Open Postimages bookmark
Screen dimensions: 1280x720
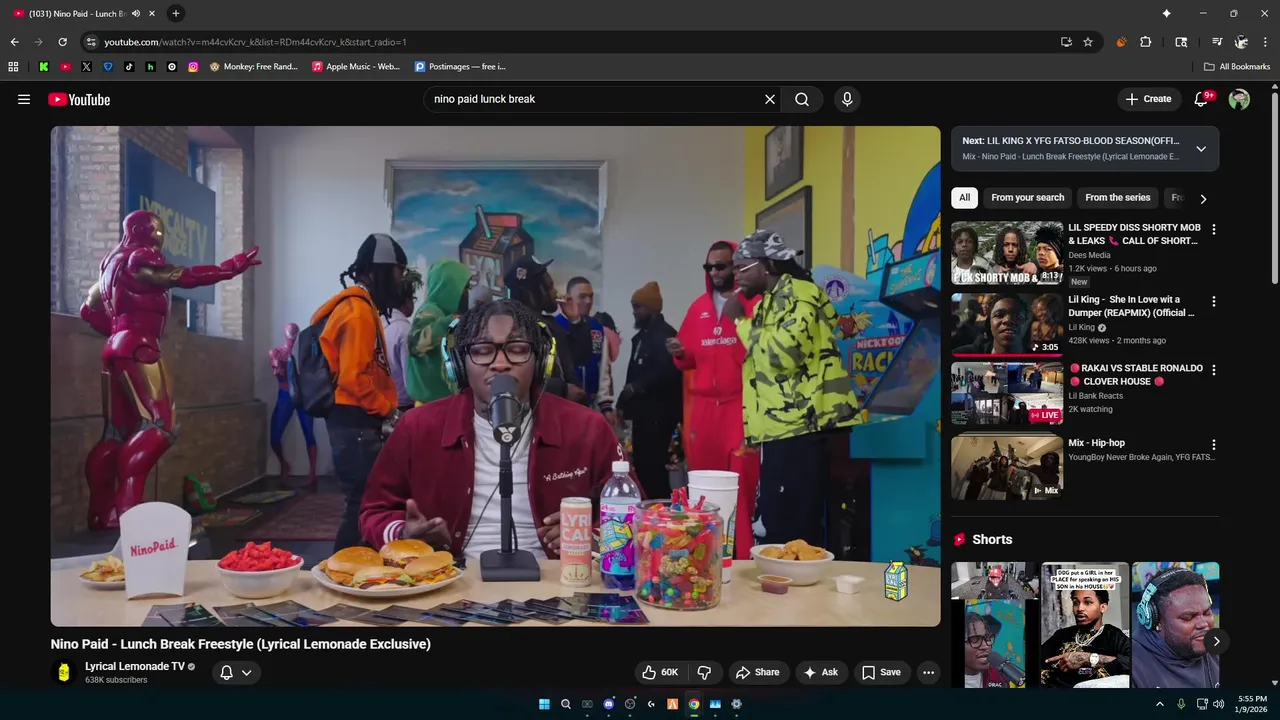click(461, 67)
